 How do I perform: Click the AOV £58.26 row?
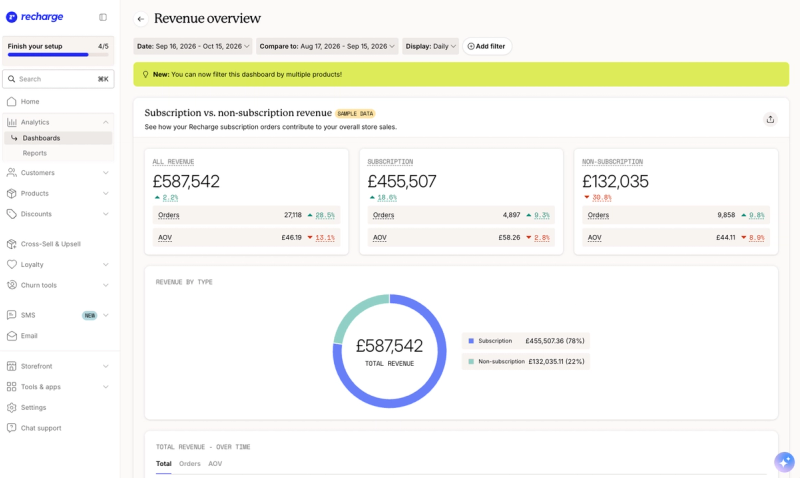tap(461, 238)
